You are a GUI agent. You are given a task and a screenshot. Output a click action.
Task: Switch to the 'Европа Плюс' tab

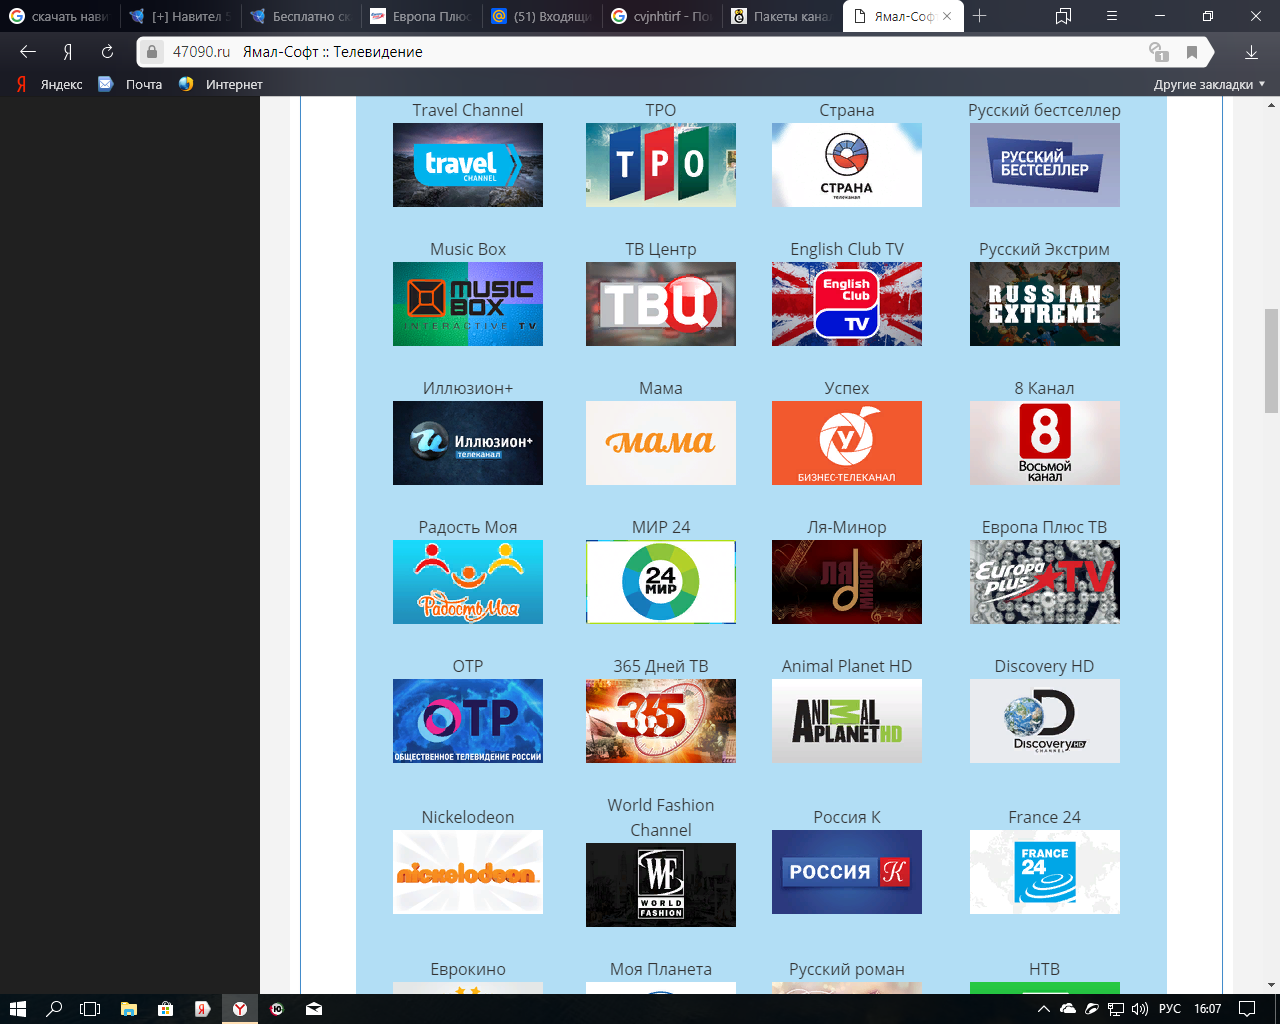click(420, 16)
